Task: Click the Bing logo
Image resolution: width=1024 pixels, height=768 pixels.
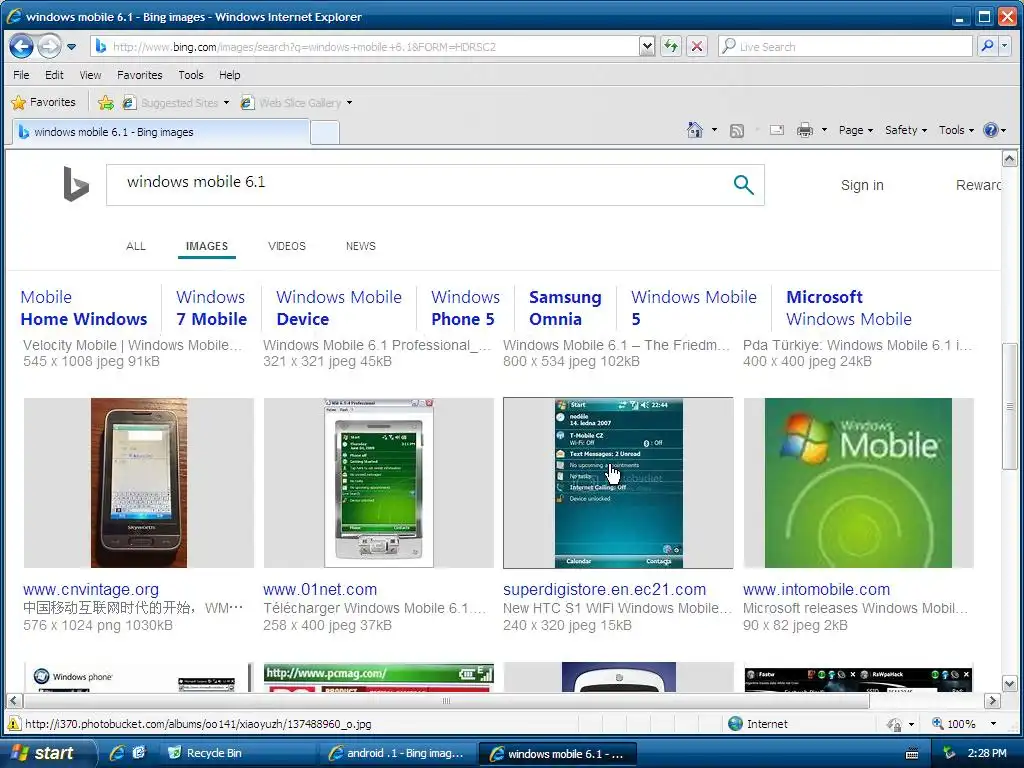Action: pyautogui.click(x=76, y=184)
